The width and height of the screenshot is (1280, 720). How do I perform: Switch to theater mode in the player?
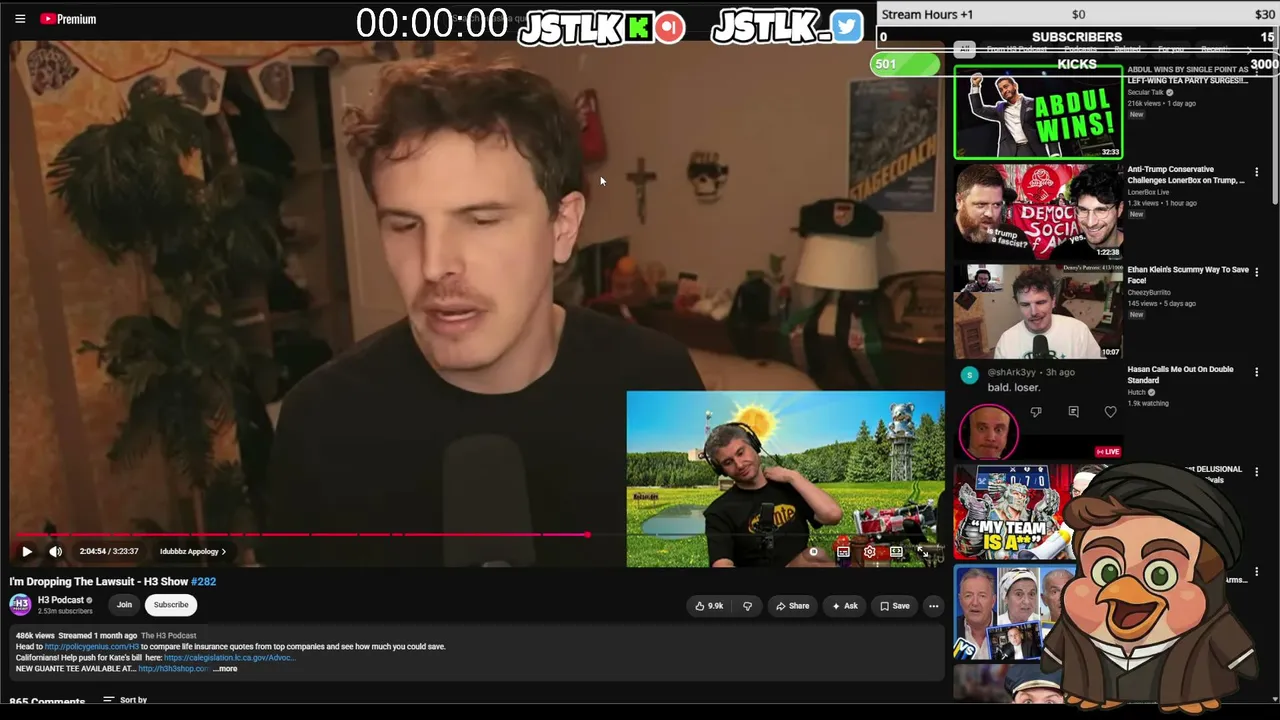(896, 551)
